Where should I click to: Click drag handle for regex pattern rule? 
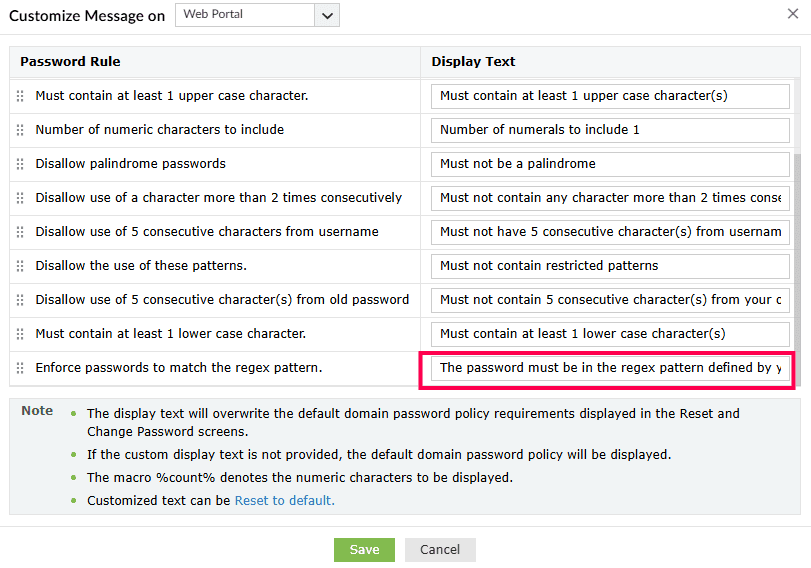pyautogui.click(x=20, y=368)
